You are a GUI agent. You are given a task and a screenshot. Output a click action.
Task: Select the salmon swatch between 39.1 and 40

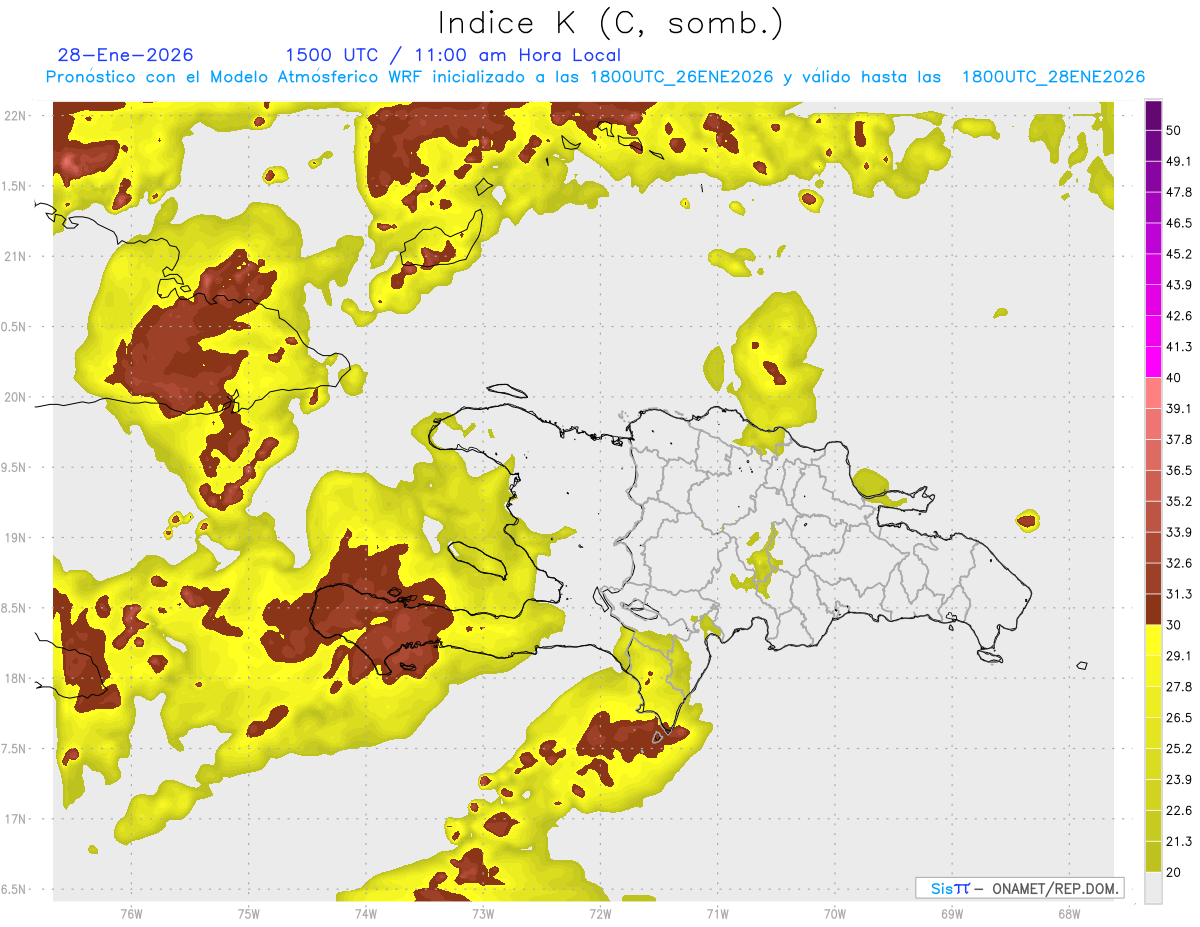coord(1153,393)
